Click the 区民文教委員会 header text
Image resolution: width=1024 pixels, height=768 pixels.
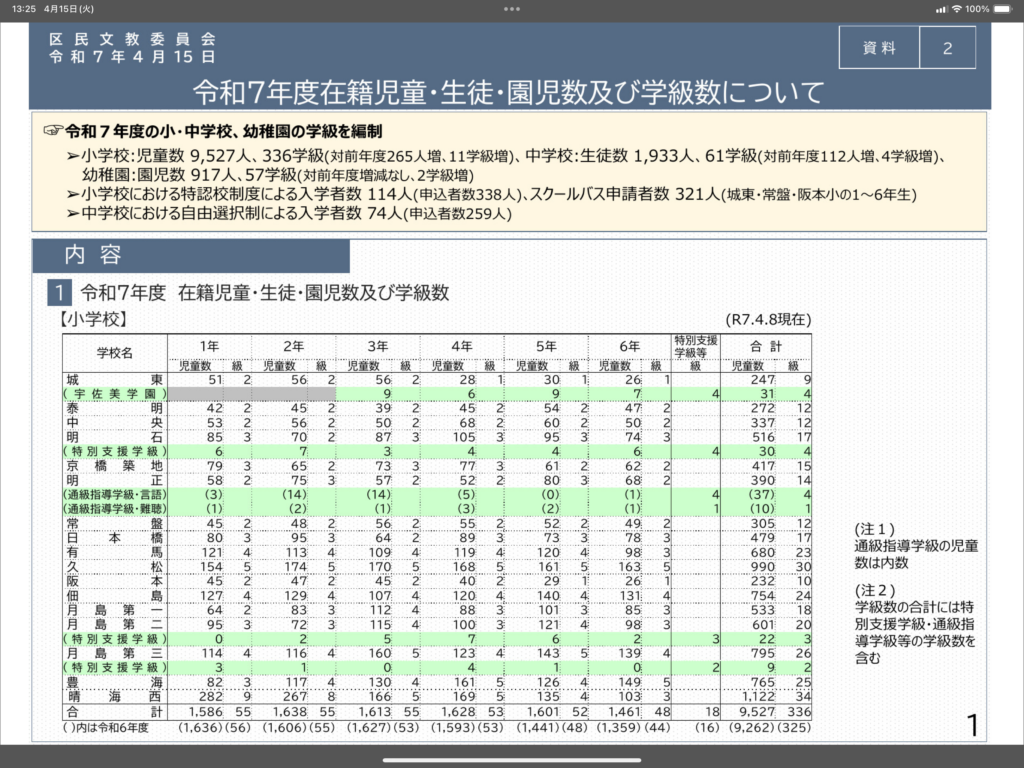[133, 39]
